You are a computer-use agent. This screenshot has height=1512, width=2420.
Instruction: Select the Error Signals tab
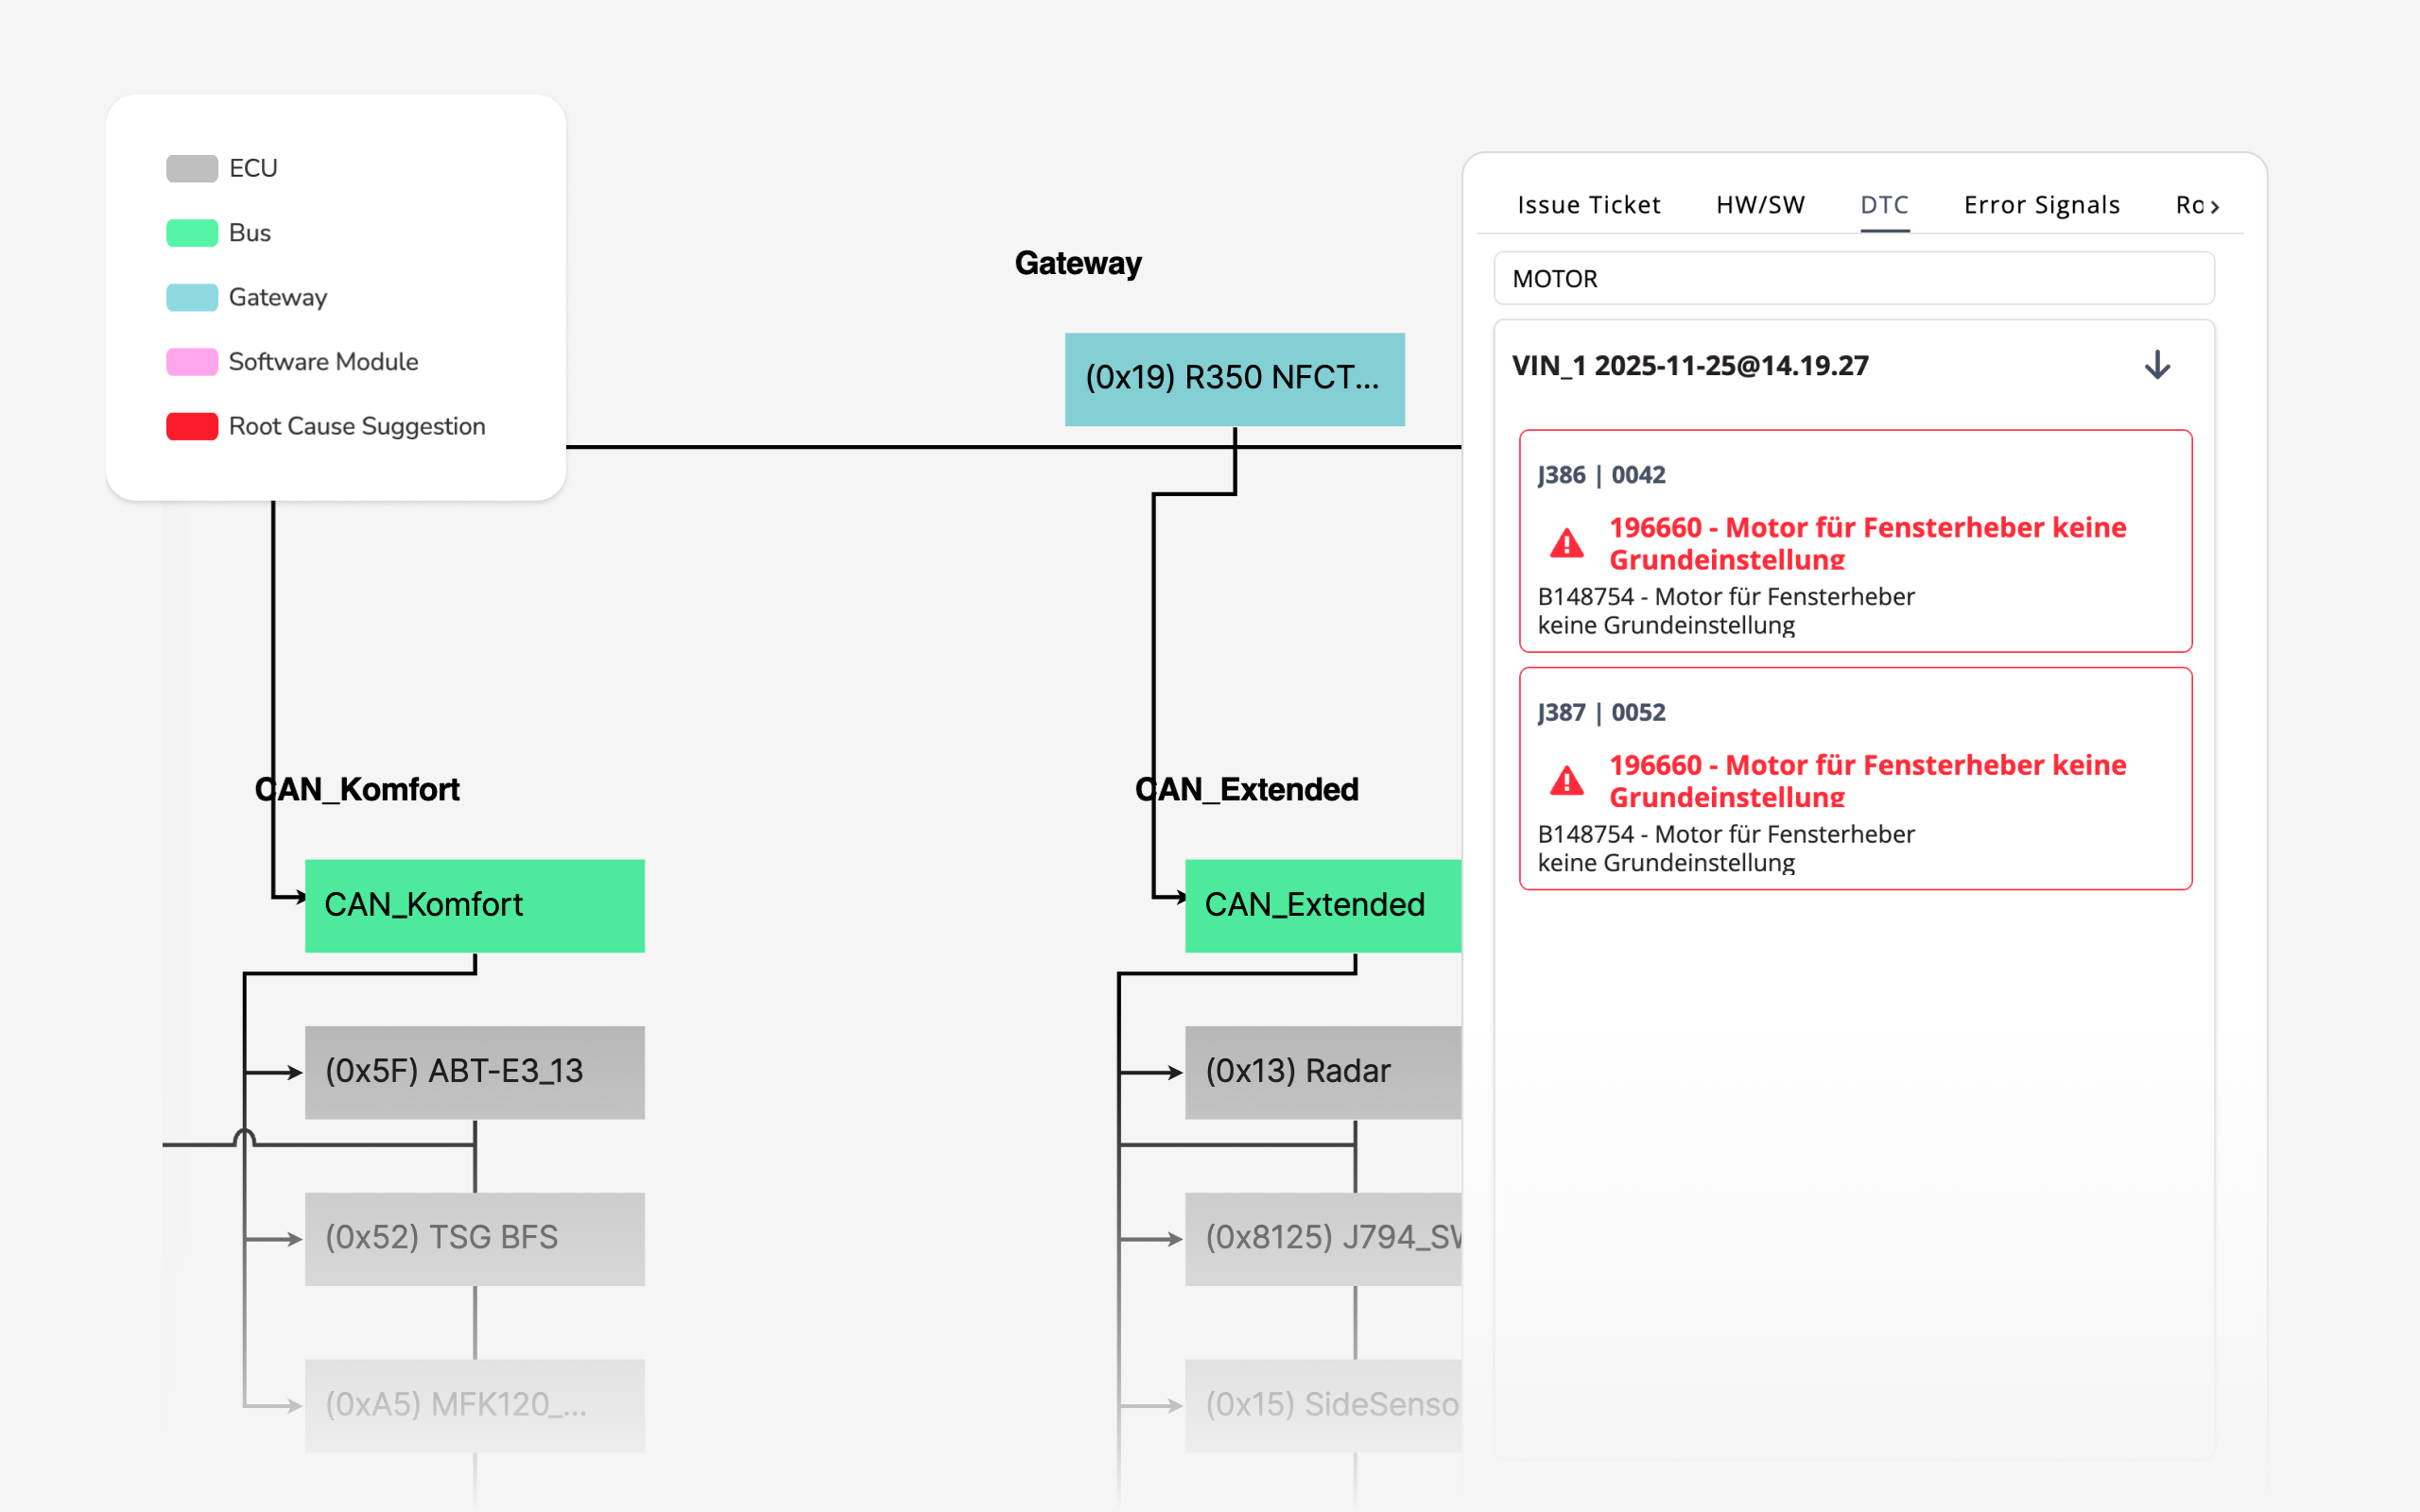click(x=2041, y=205)
